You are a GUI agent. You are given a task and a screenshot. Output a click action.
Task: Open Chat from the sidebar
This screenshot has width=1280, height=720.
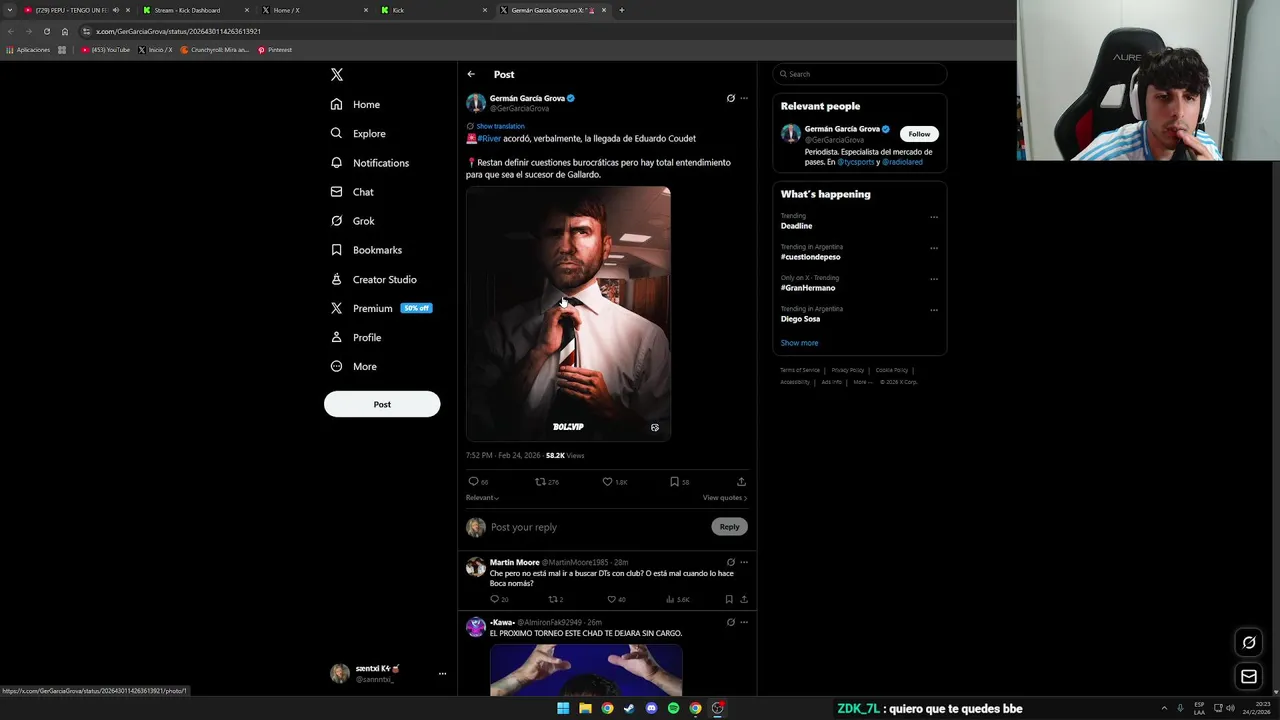[352, 192]
